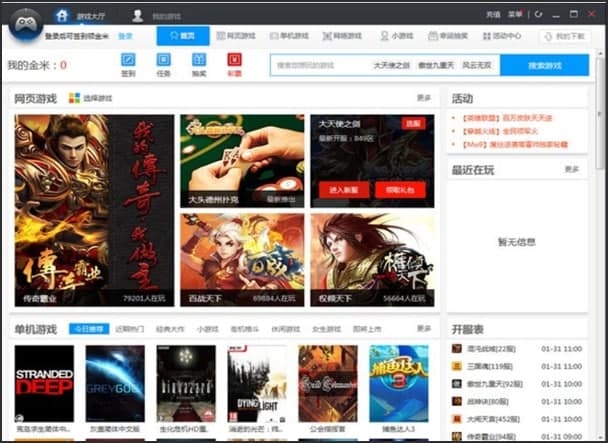The height and width of the screenshot is (443, 608).
Task: Select the 休闲游戏 filter tab
Action: 286,329
